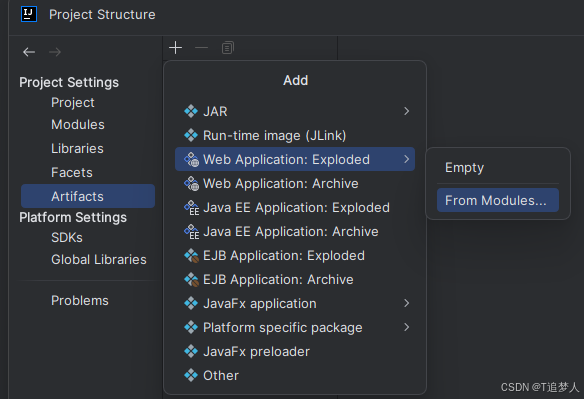
Task: Click the Java EE Application: Exploded icon
Action: coord(191,208)
